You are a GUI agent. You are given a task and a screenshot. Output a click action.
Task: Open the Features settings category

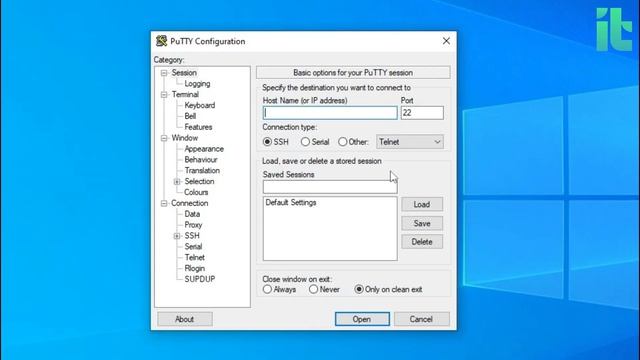coord(198,127)
